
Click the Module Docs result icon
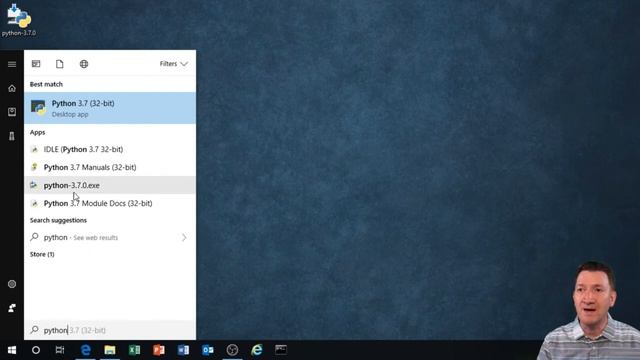(35, 203)
